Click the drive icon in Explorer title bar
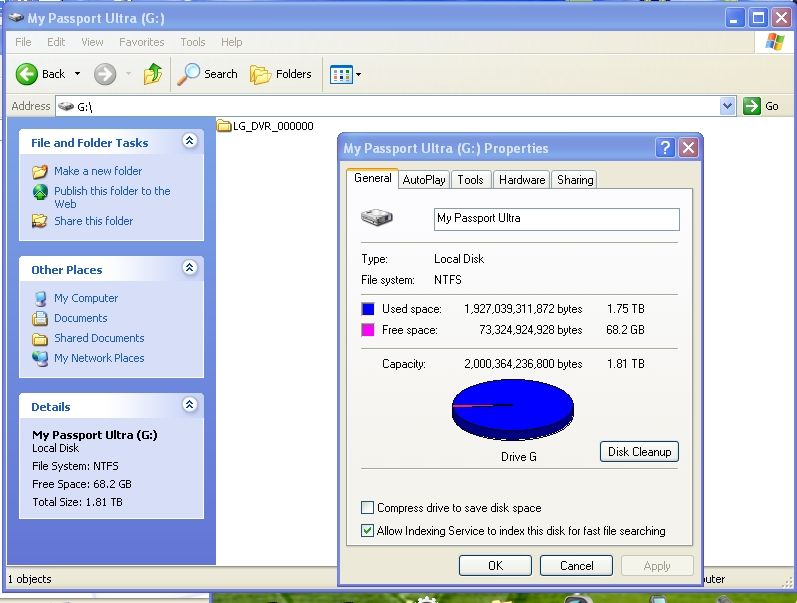 (16, 18)
